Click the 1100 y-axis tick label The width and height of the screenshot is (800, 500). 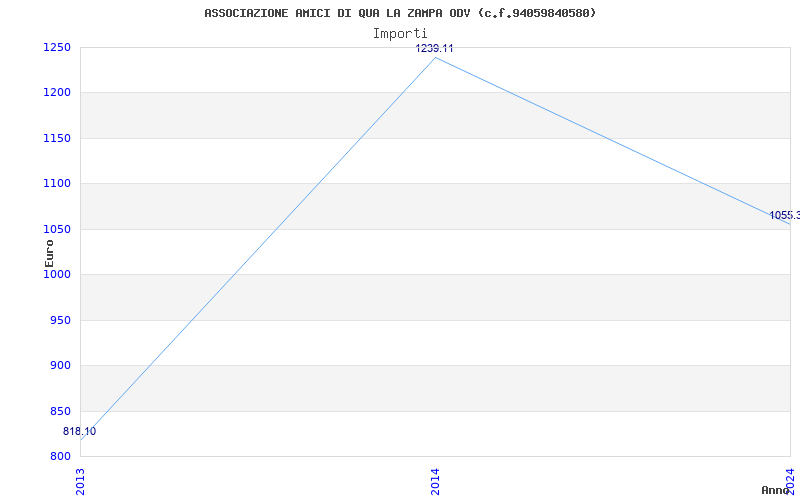[57, 184]
